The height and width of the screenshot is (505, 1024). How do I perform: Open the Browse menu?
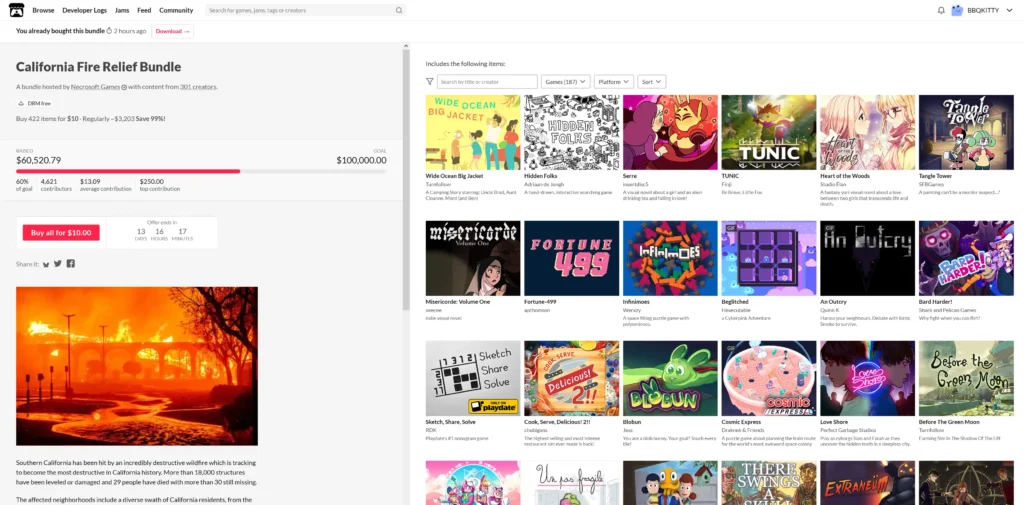pos(44,10)
